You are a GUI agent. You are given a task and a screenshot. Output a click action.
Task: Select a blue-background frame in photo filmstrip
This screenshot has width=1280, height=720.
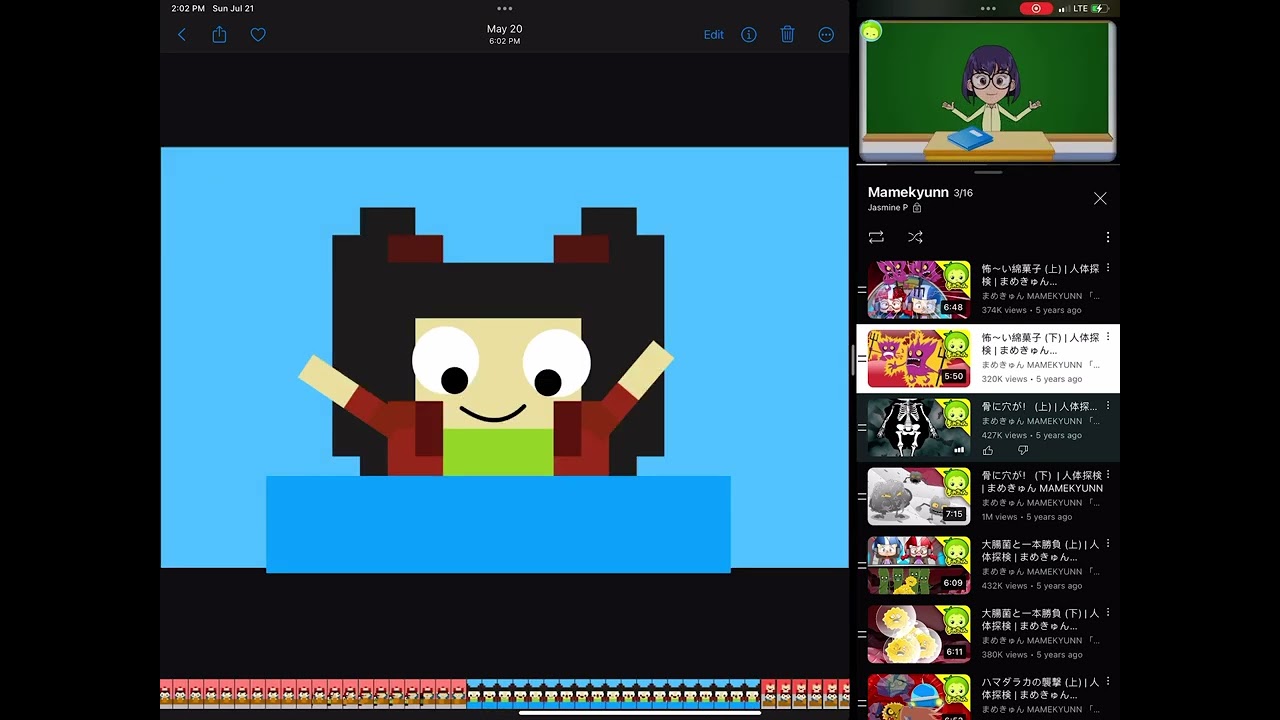point(612,694)
